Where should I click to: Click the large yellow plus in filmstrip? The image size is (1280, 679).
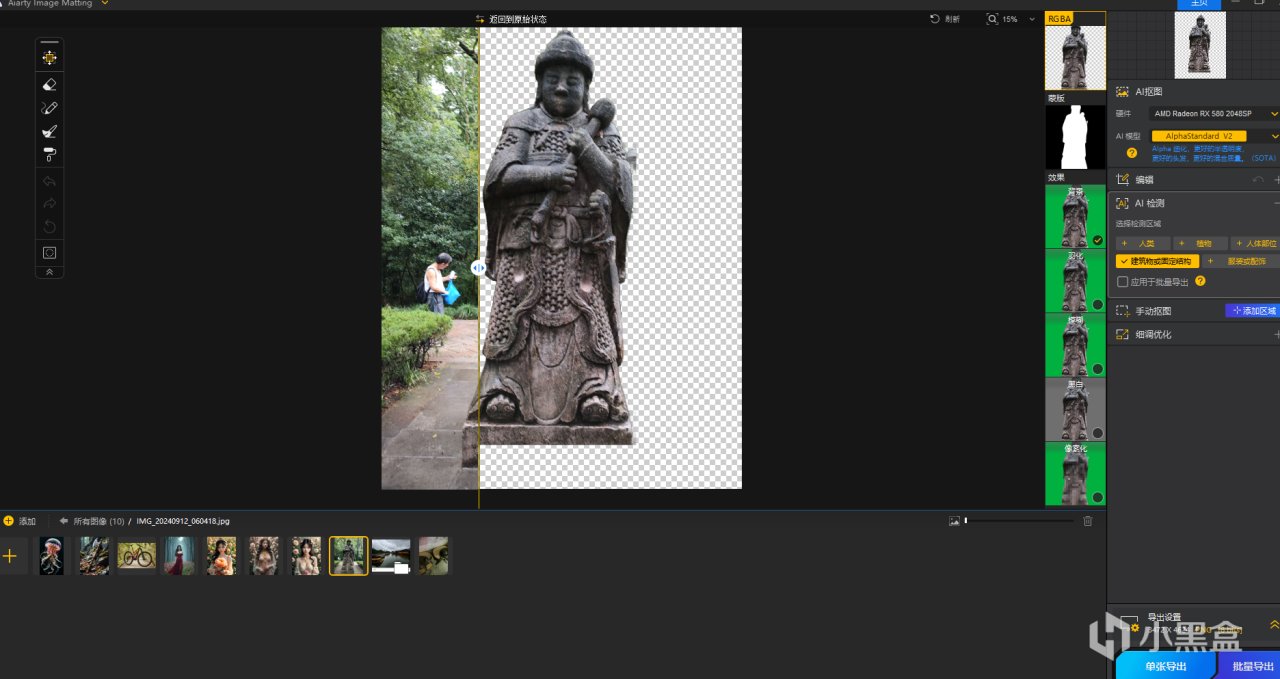click(10, 556)
